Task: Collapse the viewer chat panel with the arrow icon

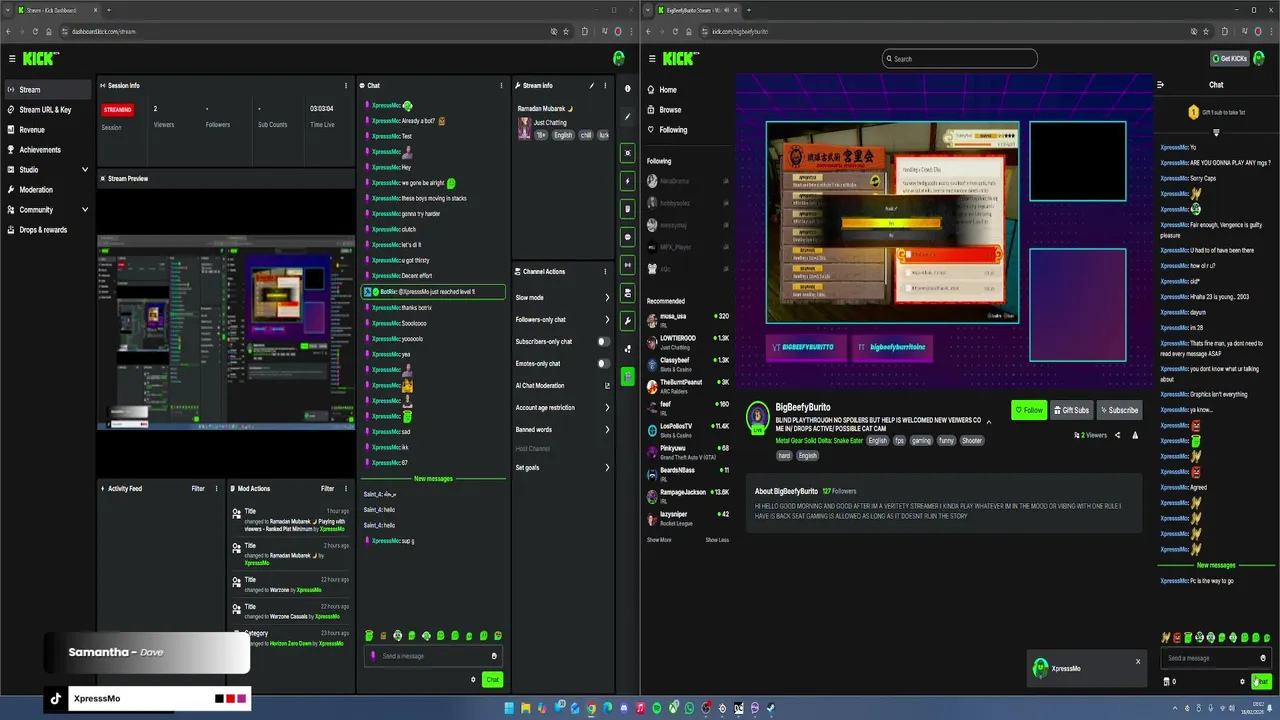Action: click(1160, 85)
